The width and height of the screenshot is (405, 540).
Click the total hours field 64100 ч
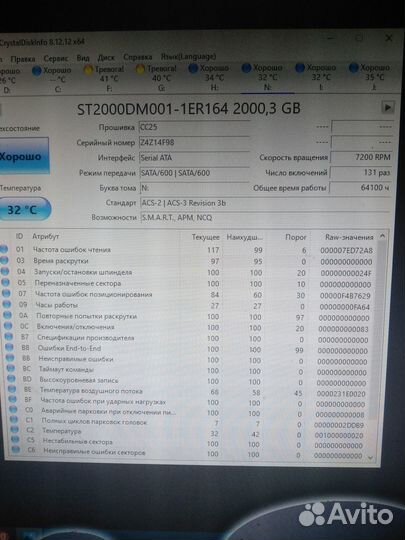click(361, 188)
